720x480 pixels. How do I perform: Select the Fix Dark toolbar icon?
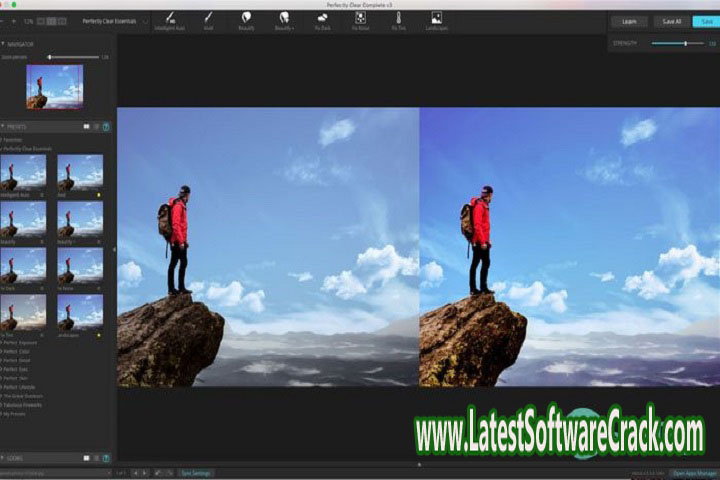pyautogui.click(x=323, y=17)
